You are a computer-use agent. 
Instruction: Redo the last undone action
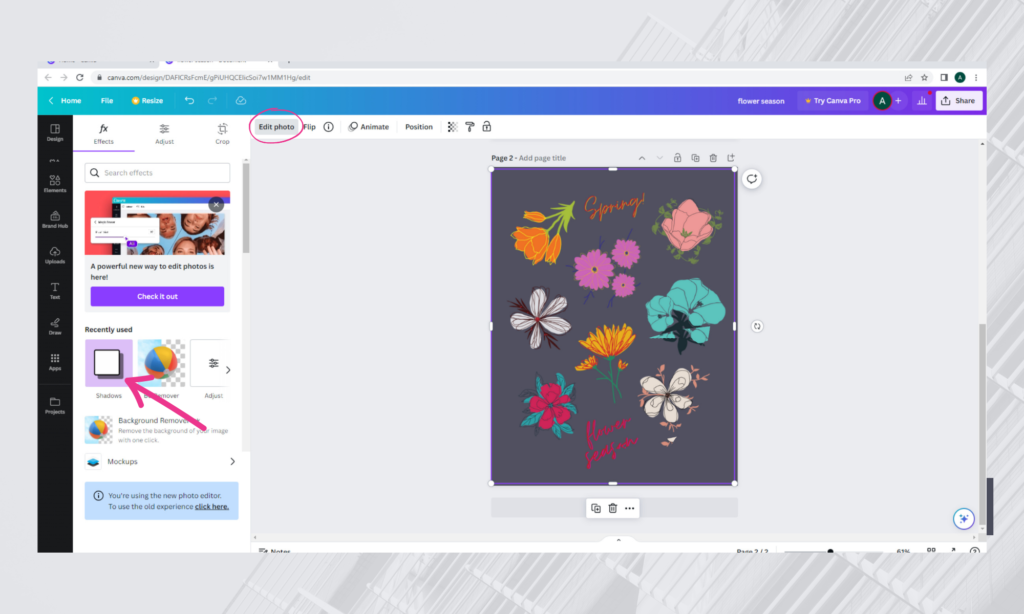(212, 101)
